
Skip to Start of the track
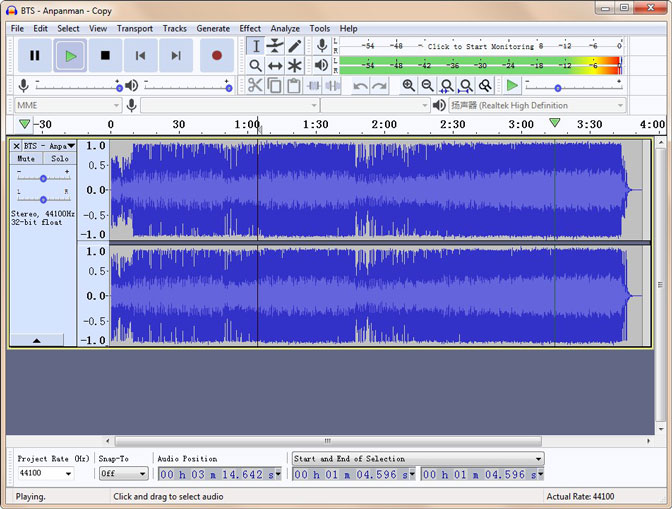pos(141,56)
